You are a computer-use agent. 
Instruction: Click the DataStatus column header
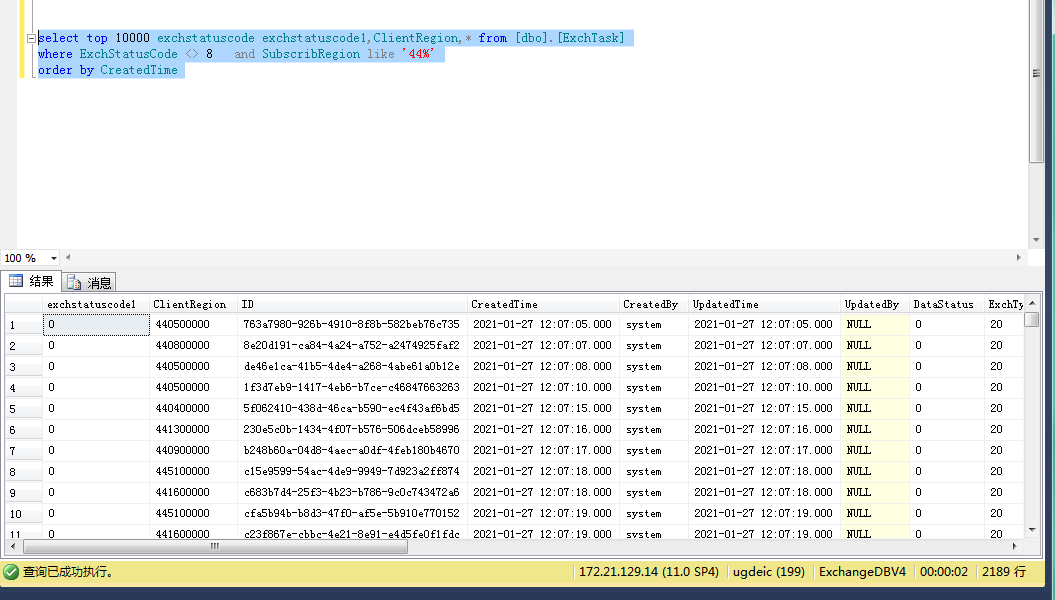tap(947, 304)
